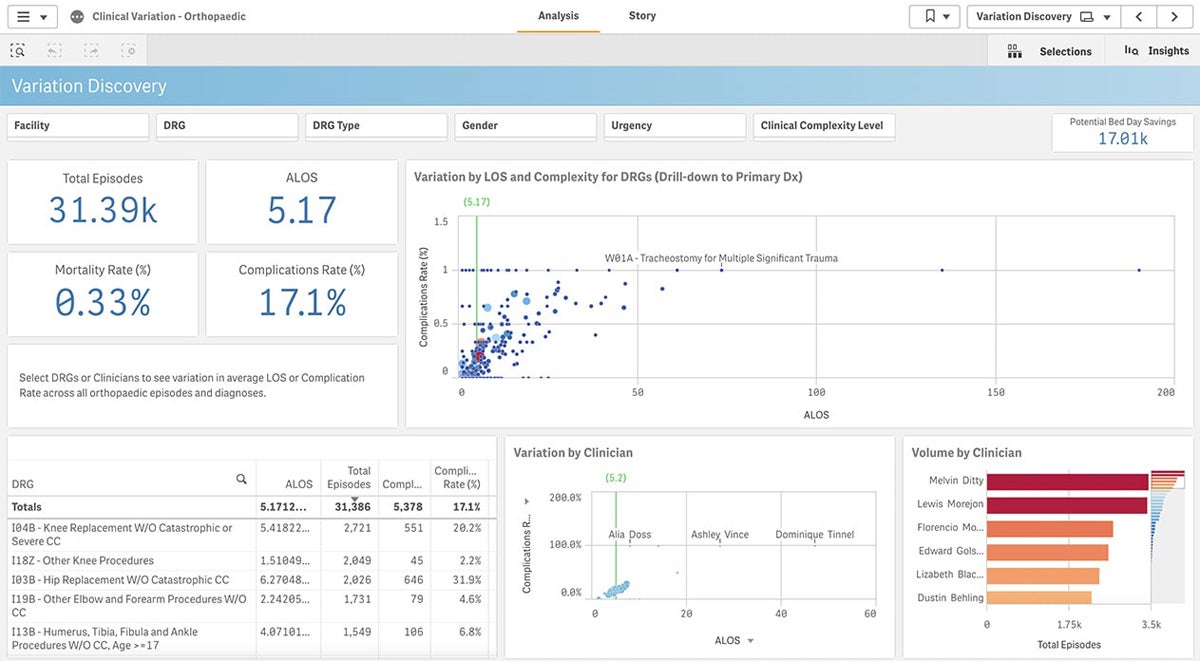Viewport: 1200px width, 661px height.
Task: Select Melvin Ditty bar
Action: pos(1067,481)
